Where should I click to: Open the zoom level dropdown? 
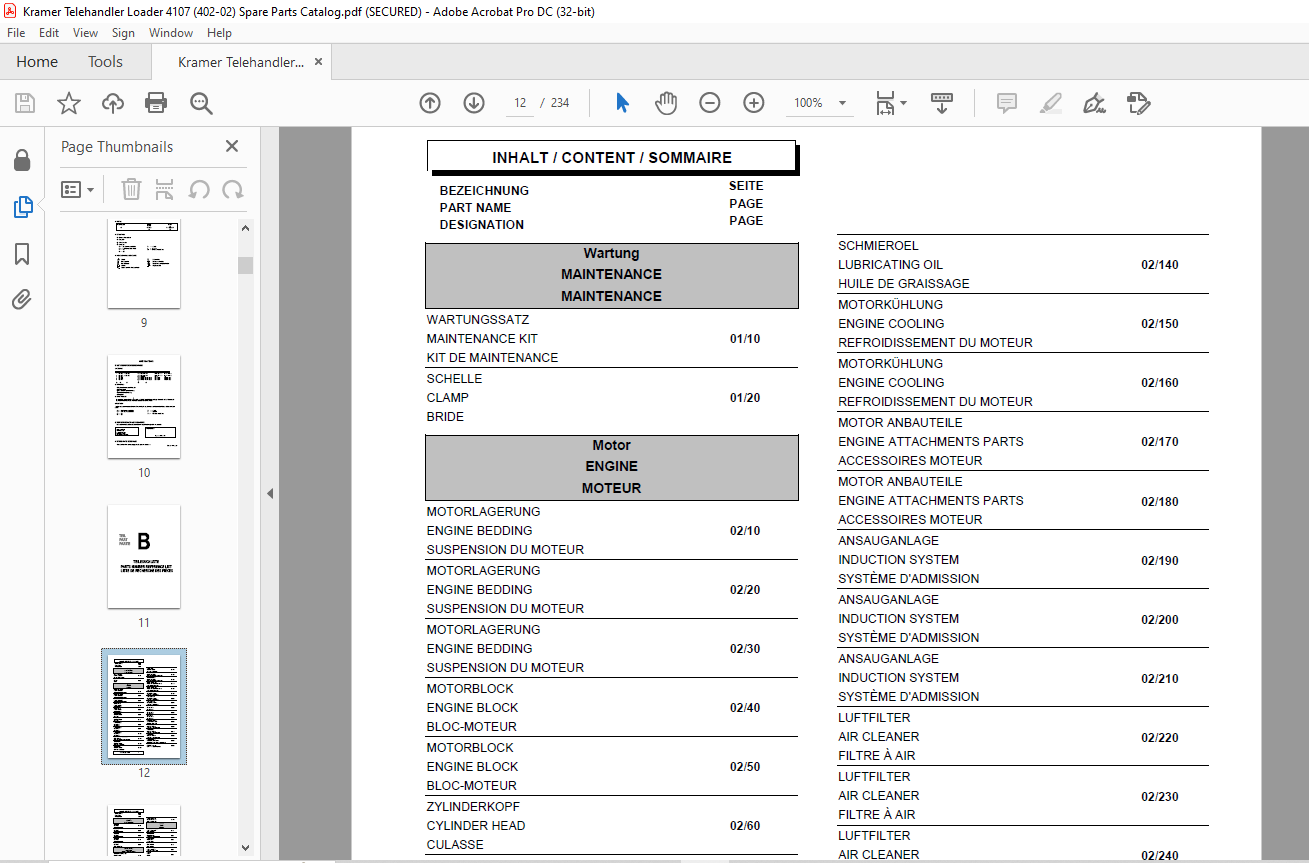(841, 103)
